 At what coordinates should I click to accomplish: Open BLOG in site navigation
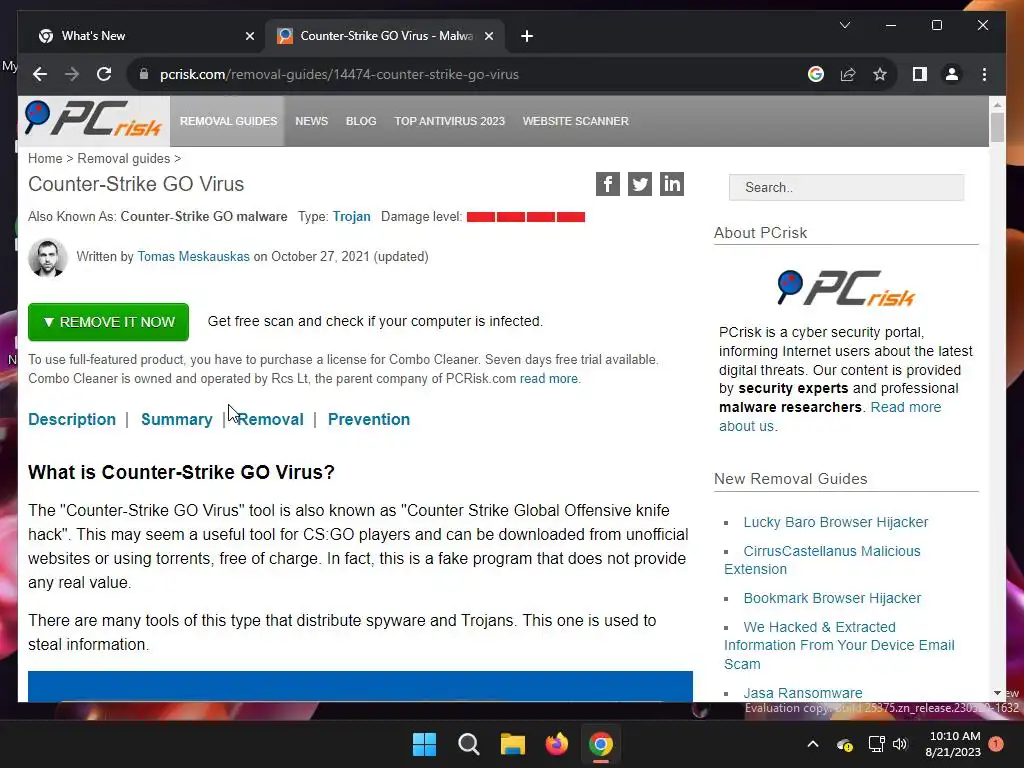361,121
